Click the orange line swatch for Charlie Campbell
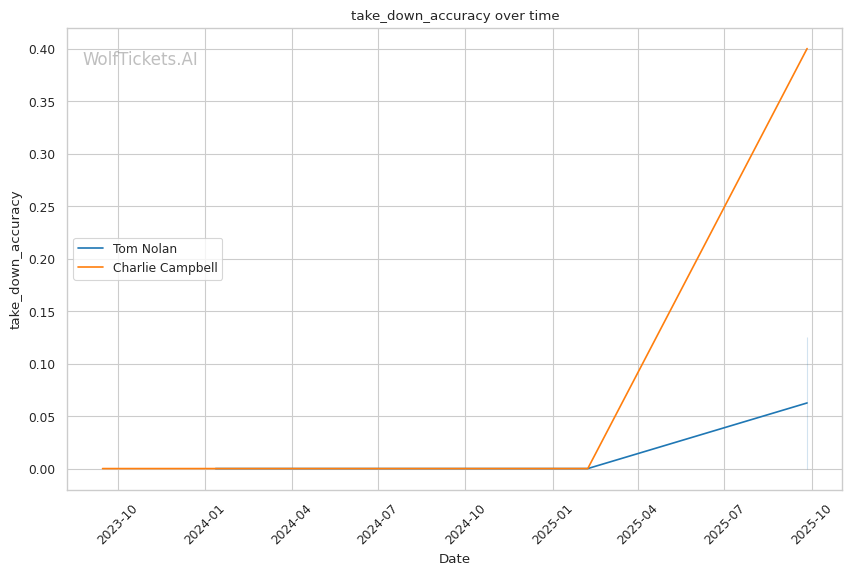The image size is (852, 575). (91, 268)
